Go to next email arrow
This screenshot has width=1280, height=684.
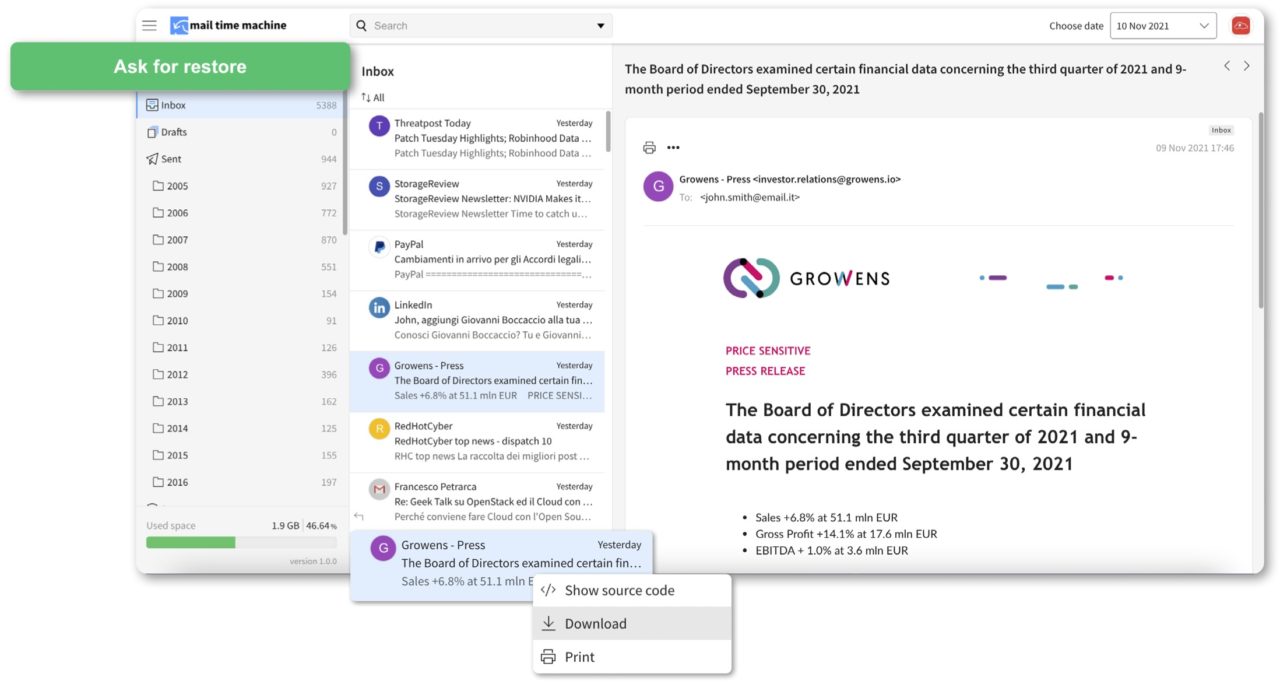(1247, 66)
